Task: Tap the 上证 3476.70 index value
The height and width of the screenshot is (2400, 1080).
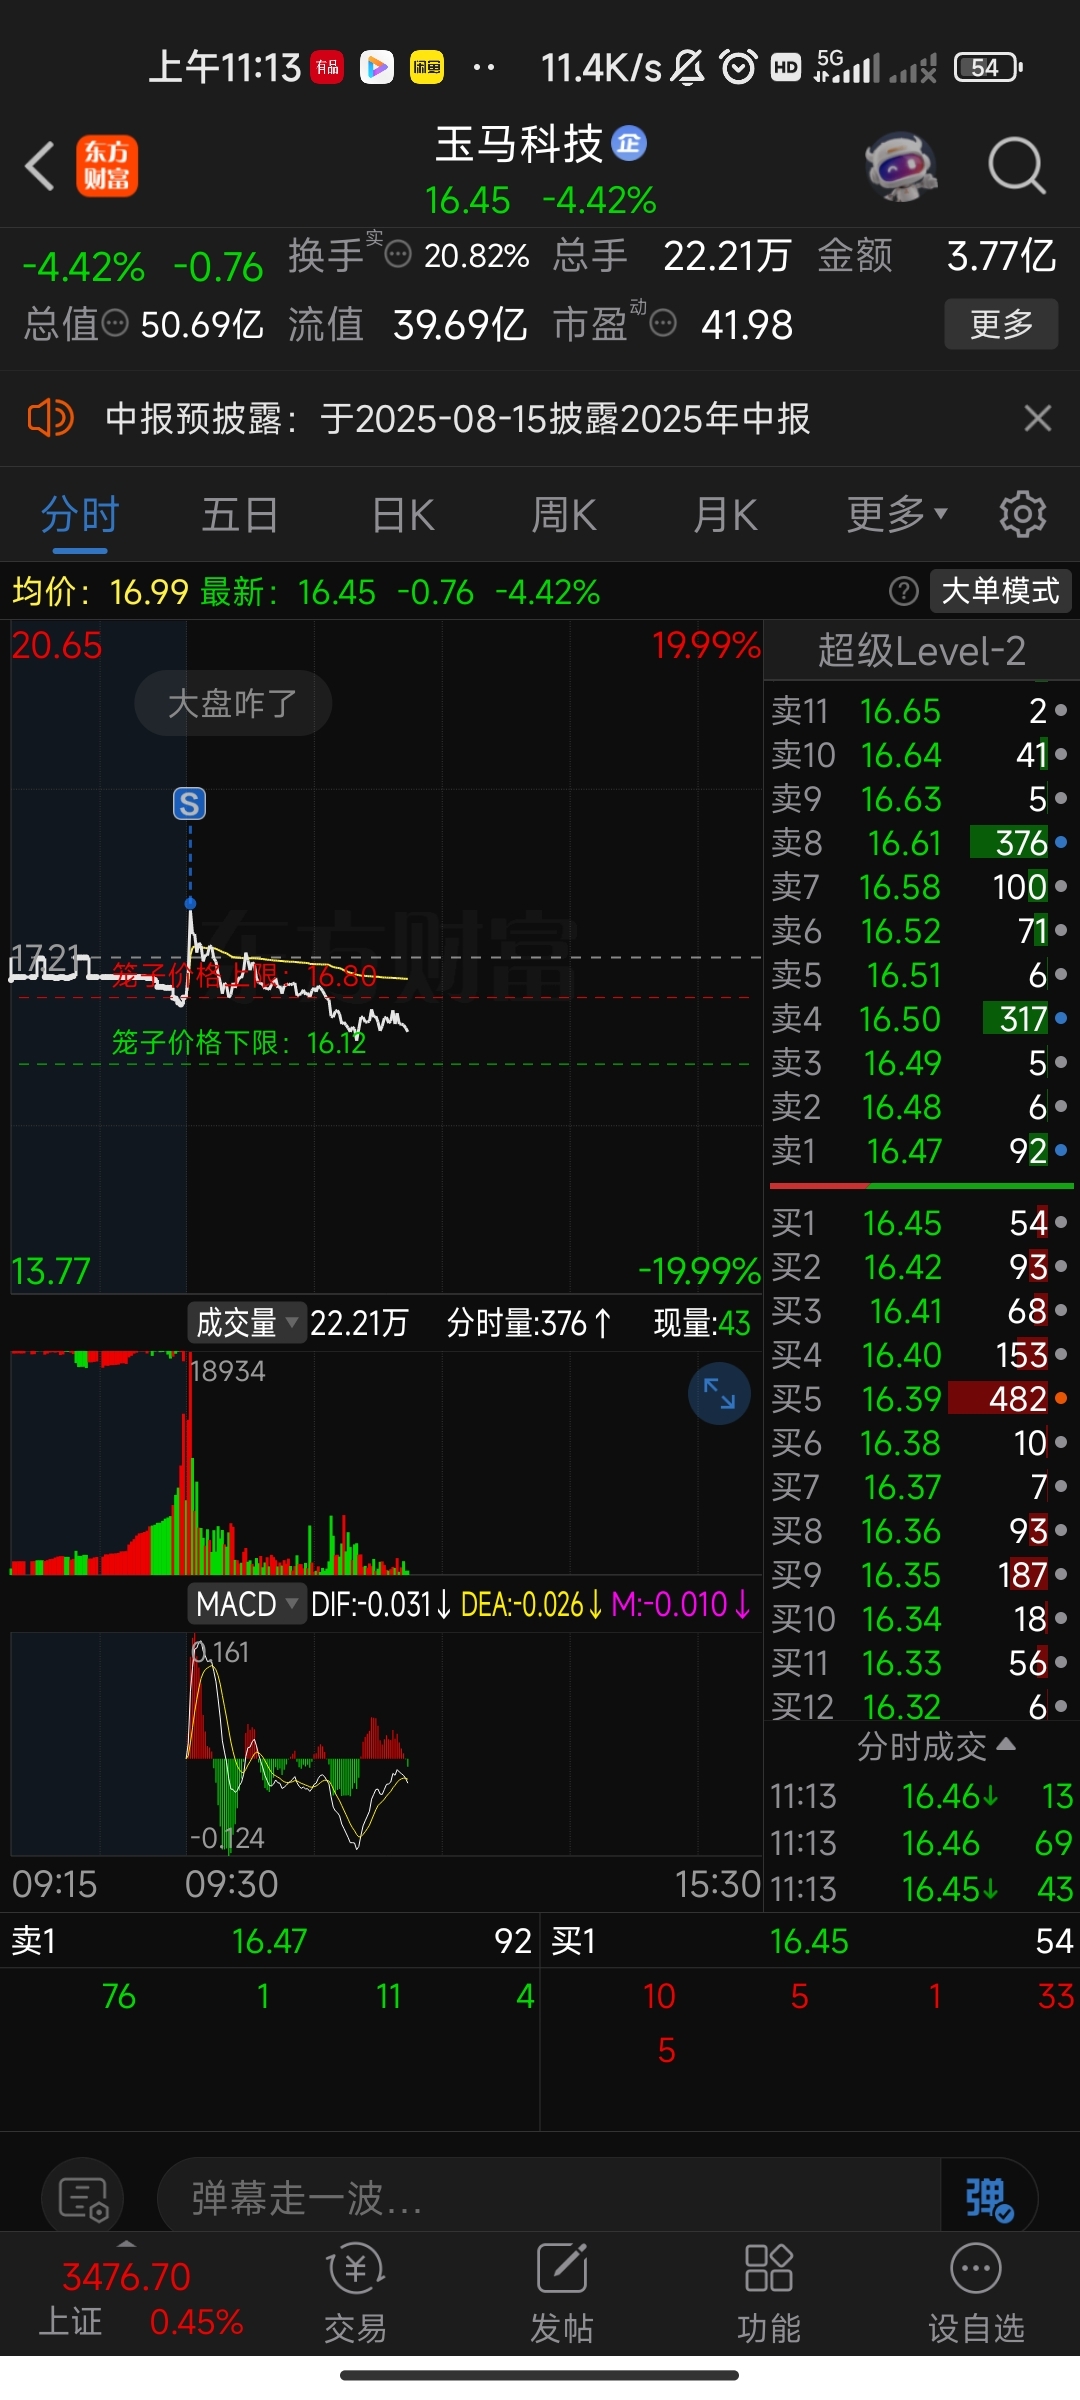Action: pyautogui.click(x=126, y=2277)
